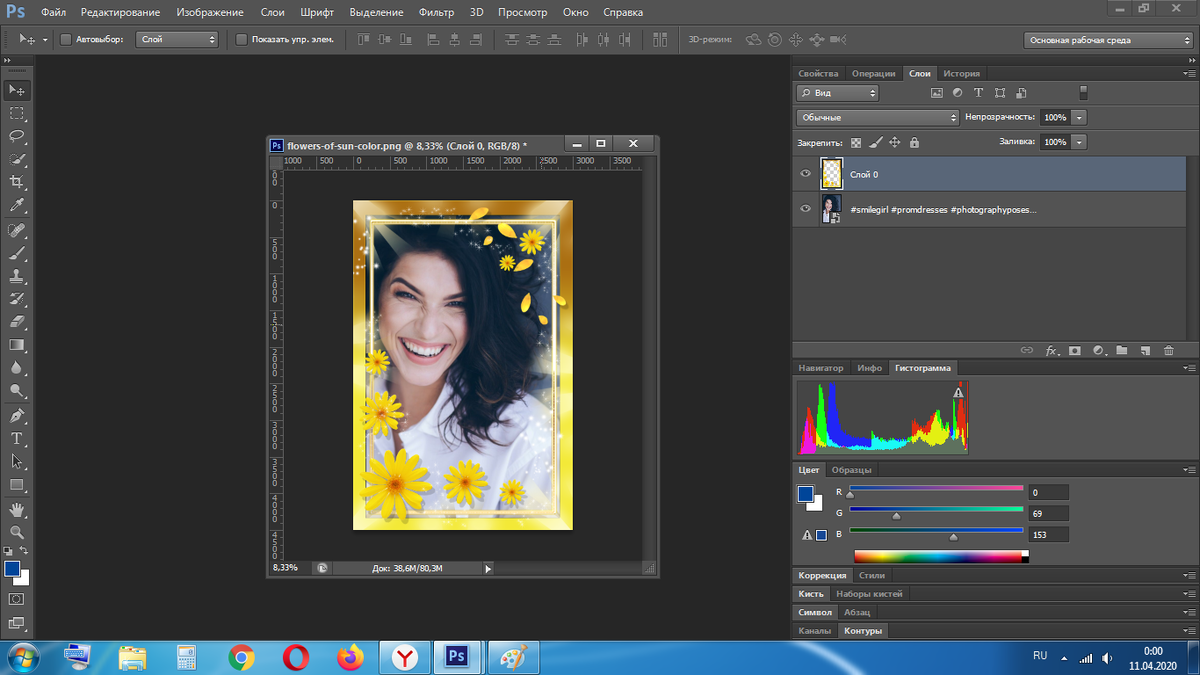This screenshot has height=675, width=1200.
Task: Select the Hand tool
Action: [17, 510]
